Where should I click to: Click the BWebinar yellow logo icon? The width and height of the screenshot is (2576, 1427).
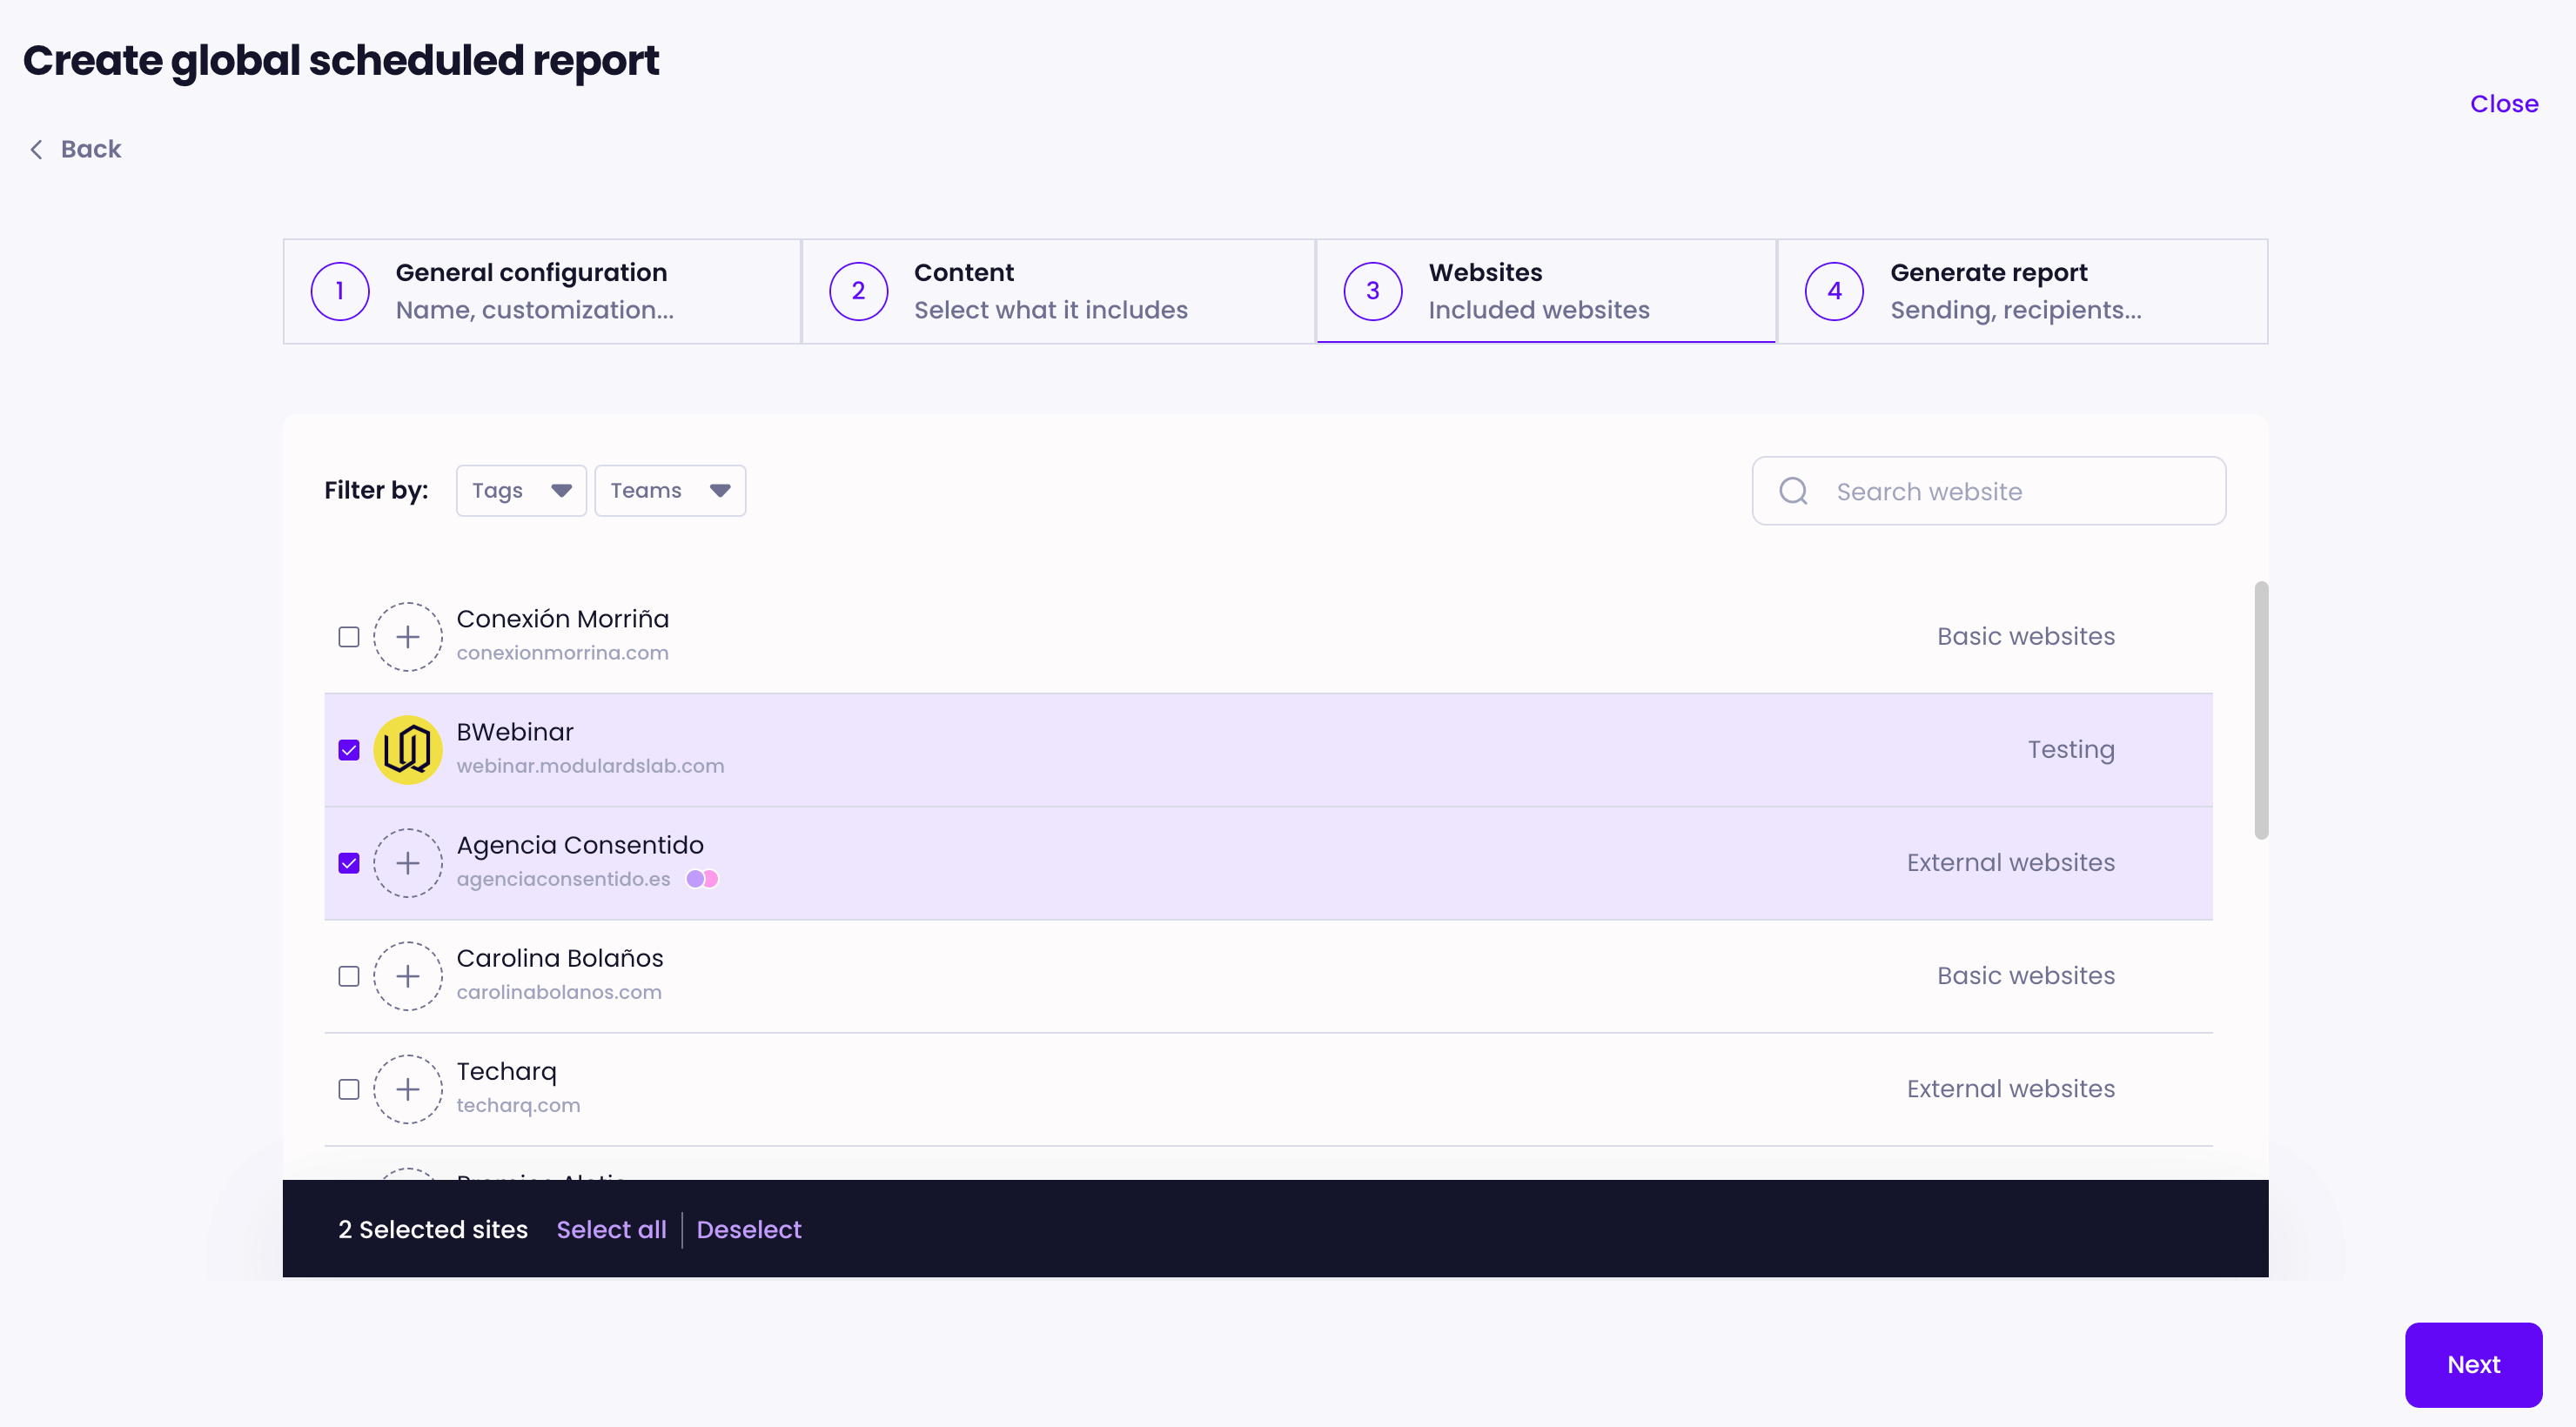[407, 749]
